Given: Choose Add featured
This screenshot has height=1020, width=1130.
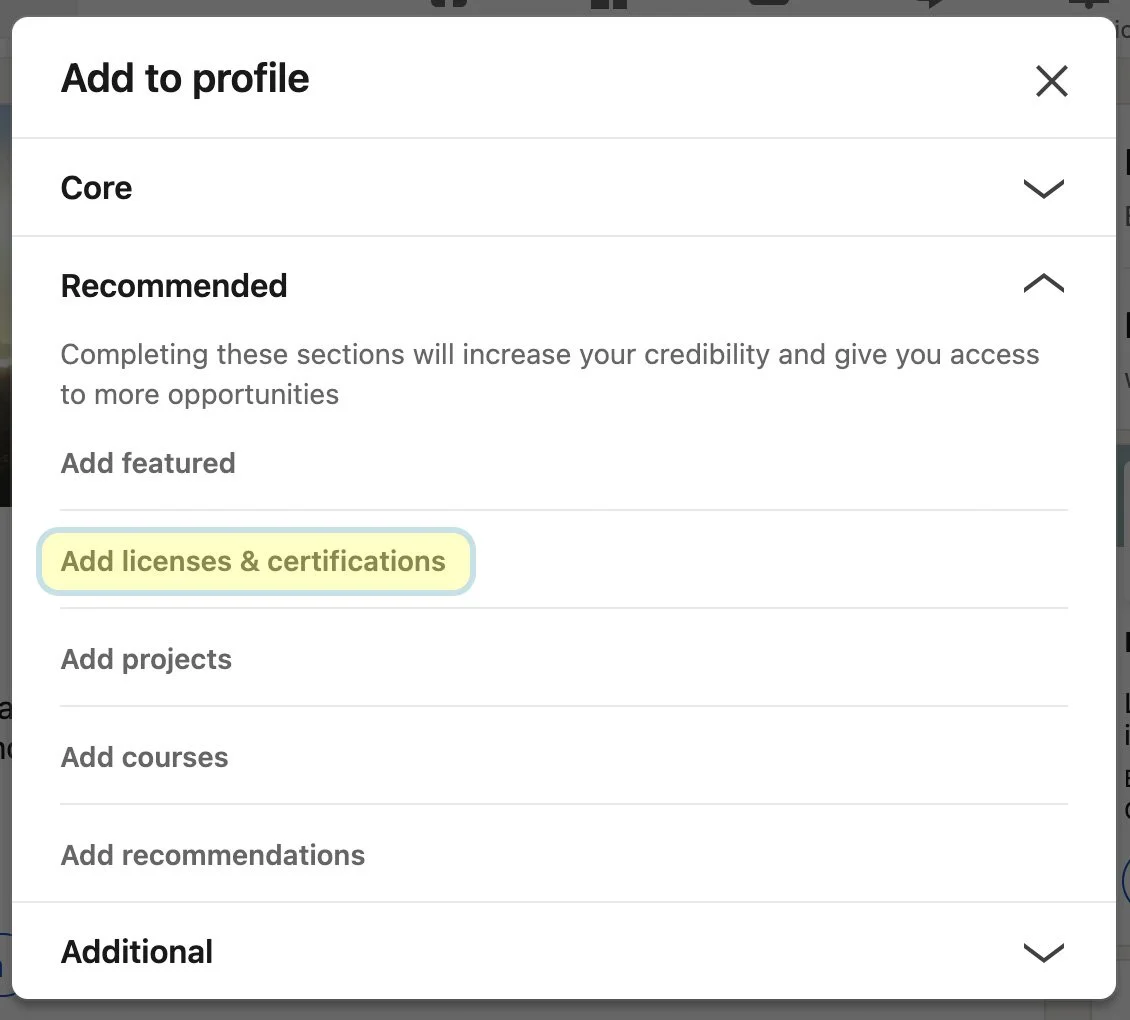Looking at the screenshot, I should pyautogui.click(x=148, y=463).
